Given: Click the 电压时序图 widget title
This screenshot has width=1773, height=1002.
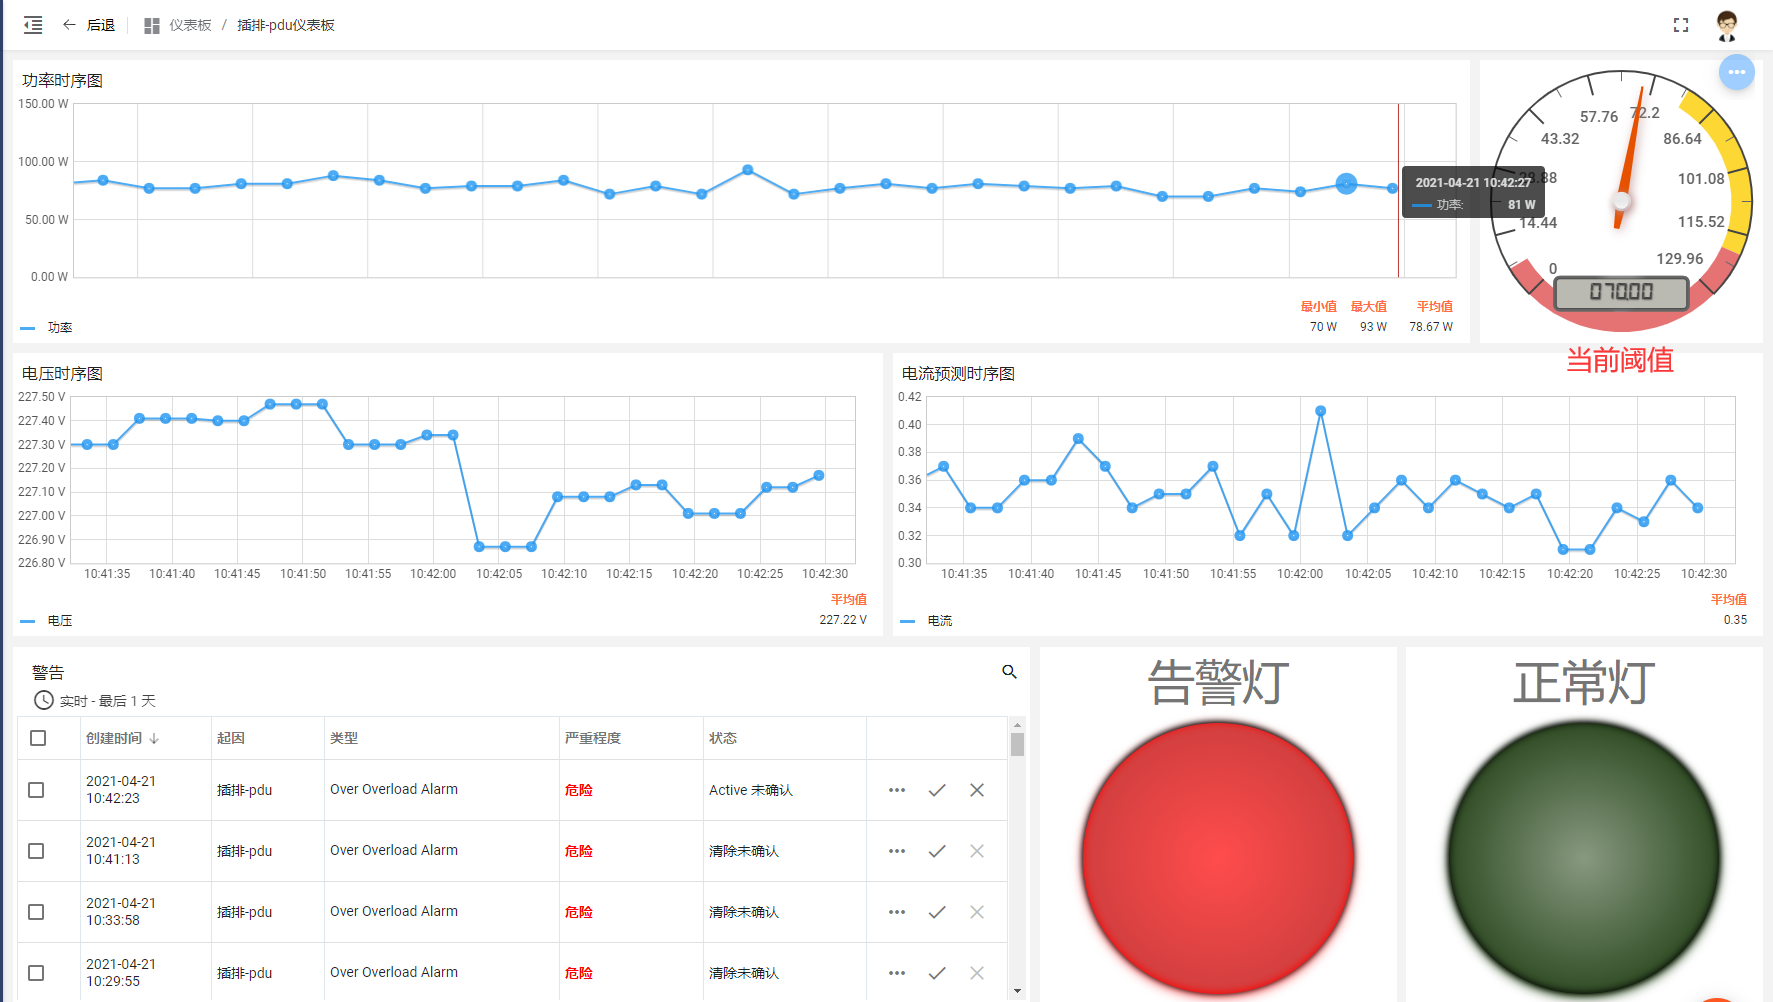Looking at the screenshot, I should 62,374.
